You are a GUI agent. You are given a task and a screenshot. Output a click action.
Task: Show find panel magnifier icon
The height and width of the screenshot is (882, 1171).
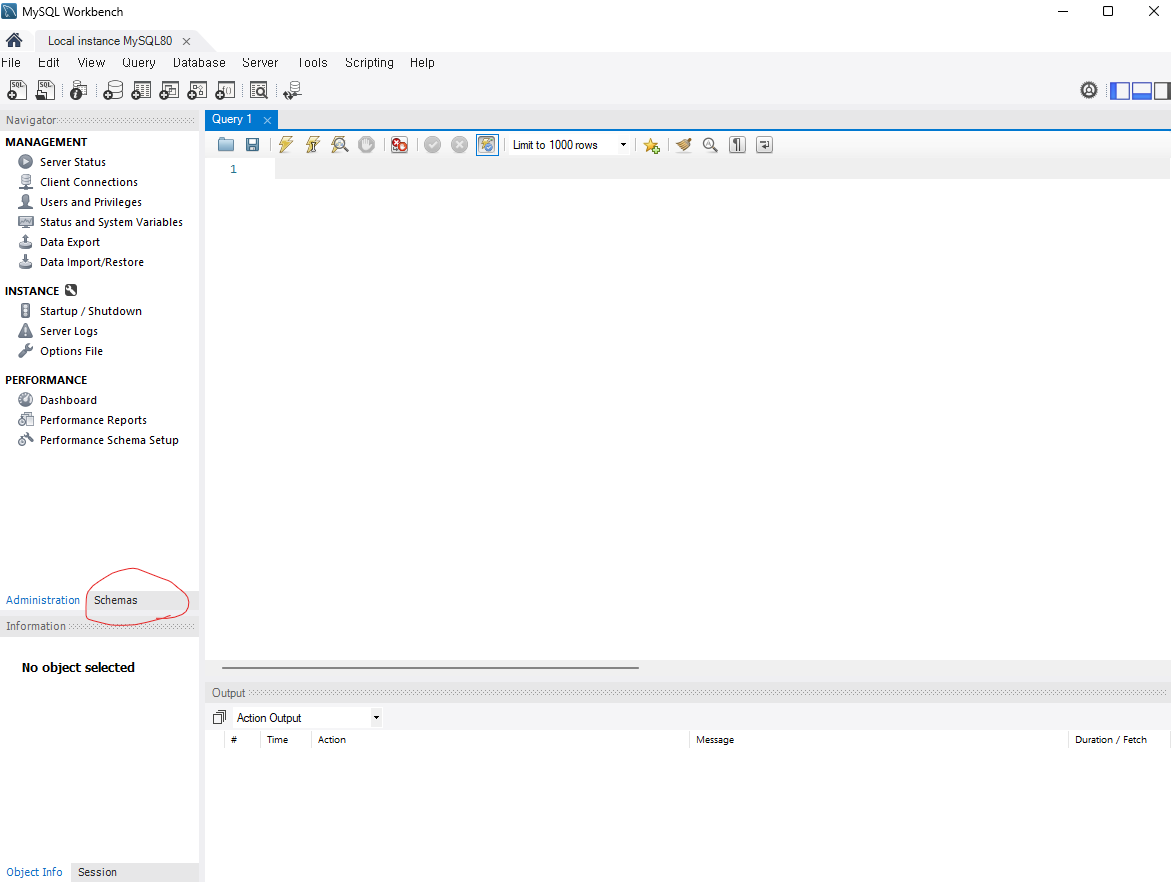point(710,145)
